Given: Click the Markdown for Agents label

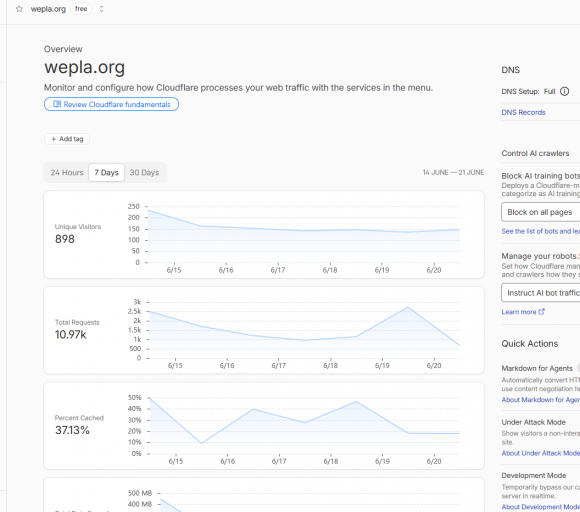Looking at the screenshot, I should point(537,368).
